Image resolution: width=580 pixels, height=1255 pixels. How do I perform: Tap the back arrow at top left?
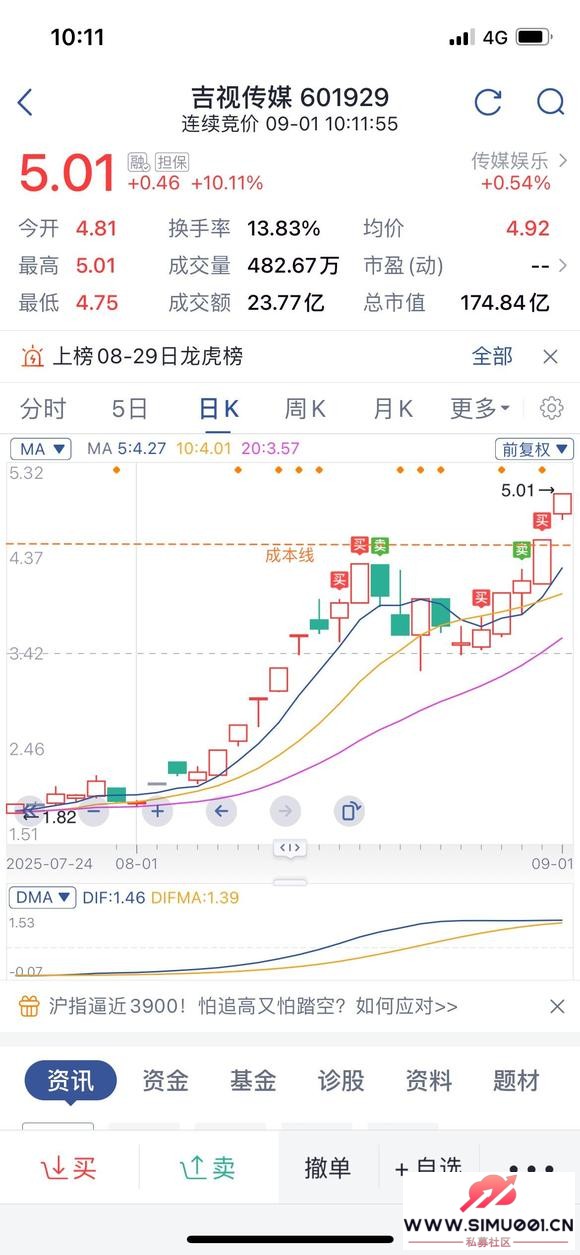[x=25, y=101]
